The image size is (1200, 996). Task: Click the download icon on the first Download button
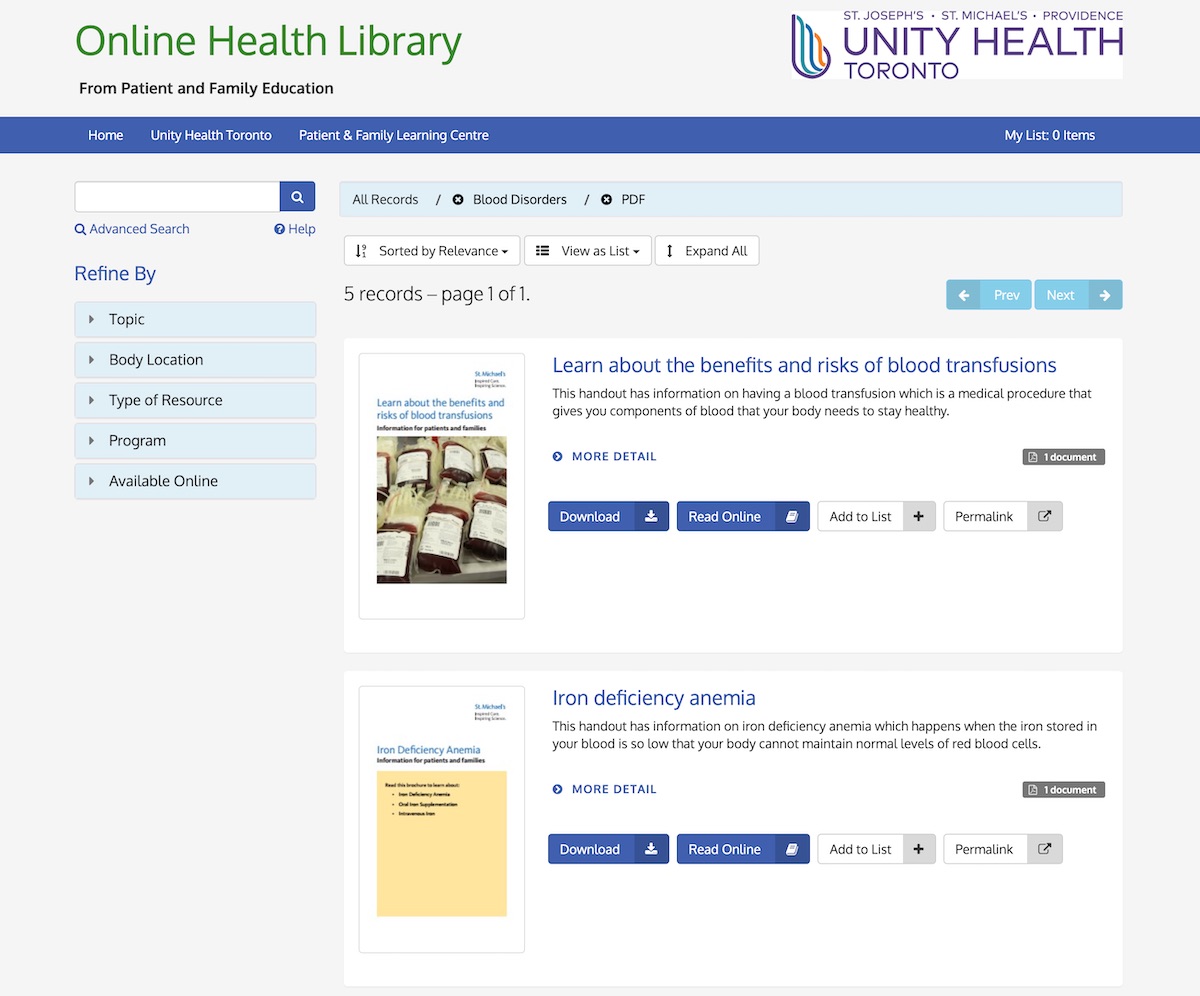(x=651, y=516)
